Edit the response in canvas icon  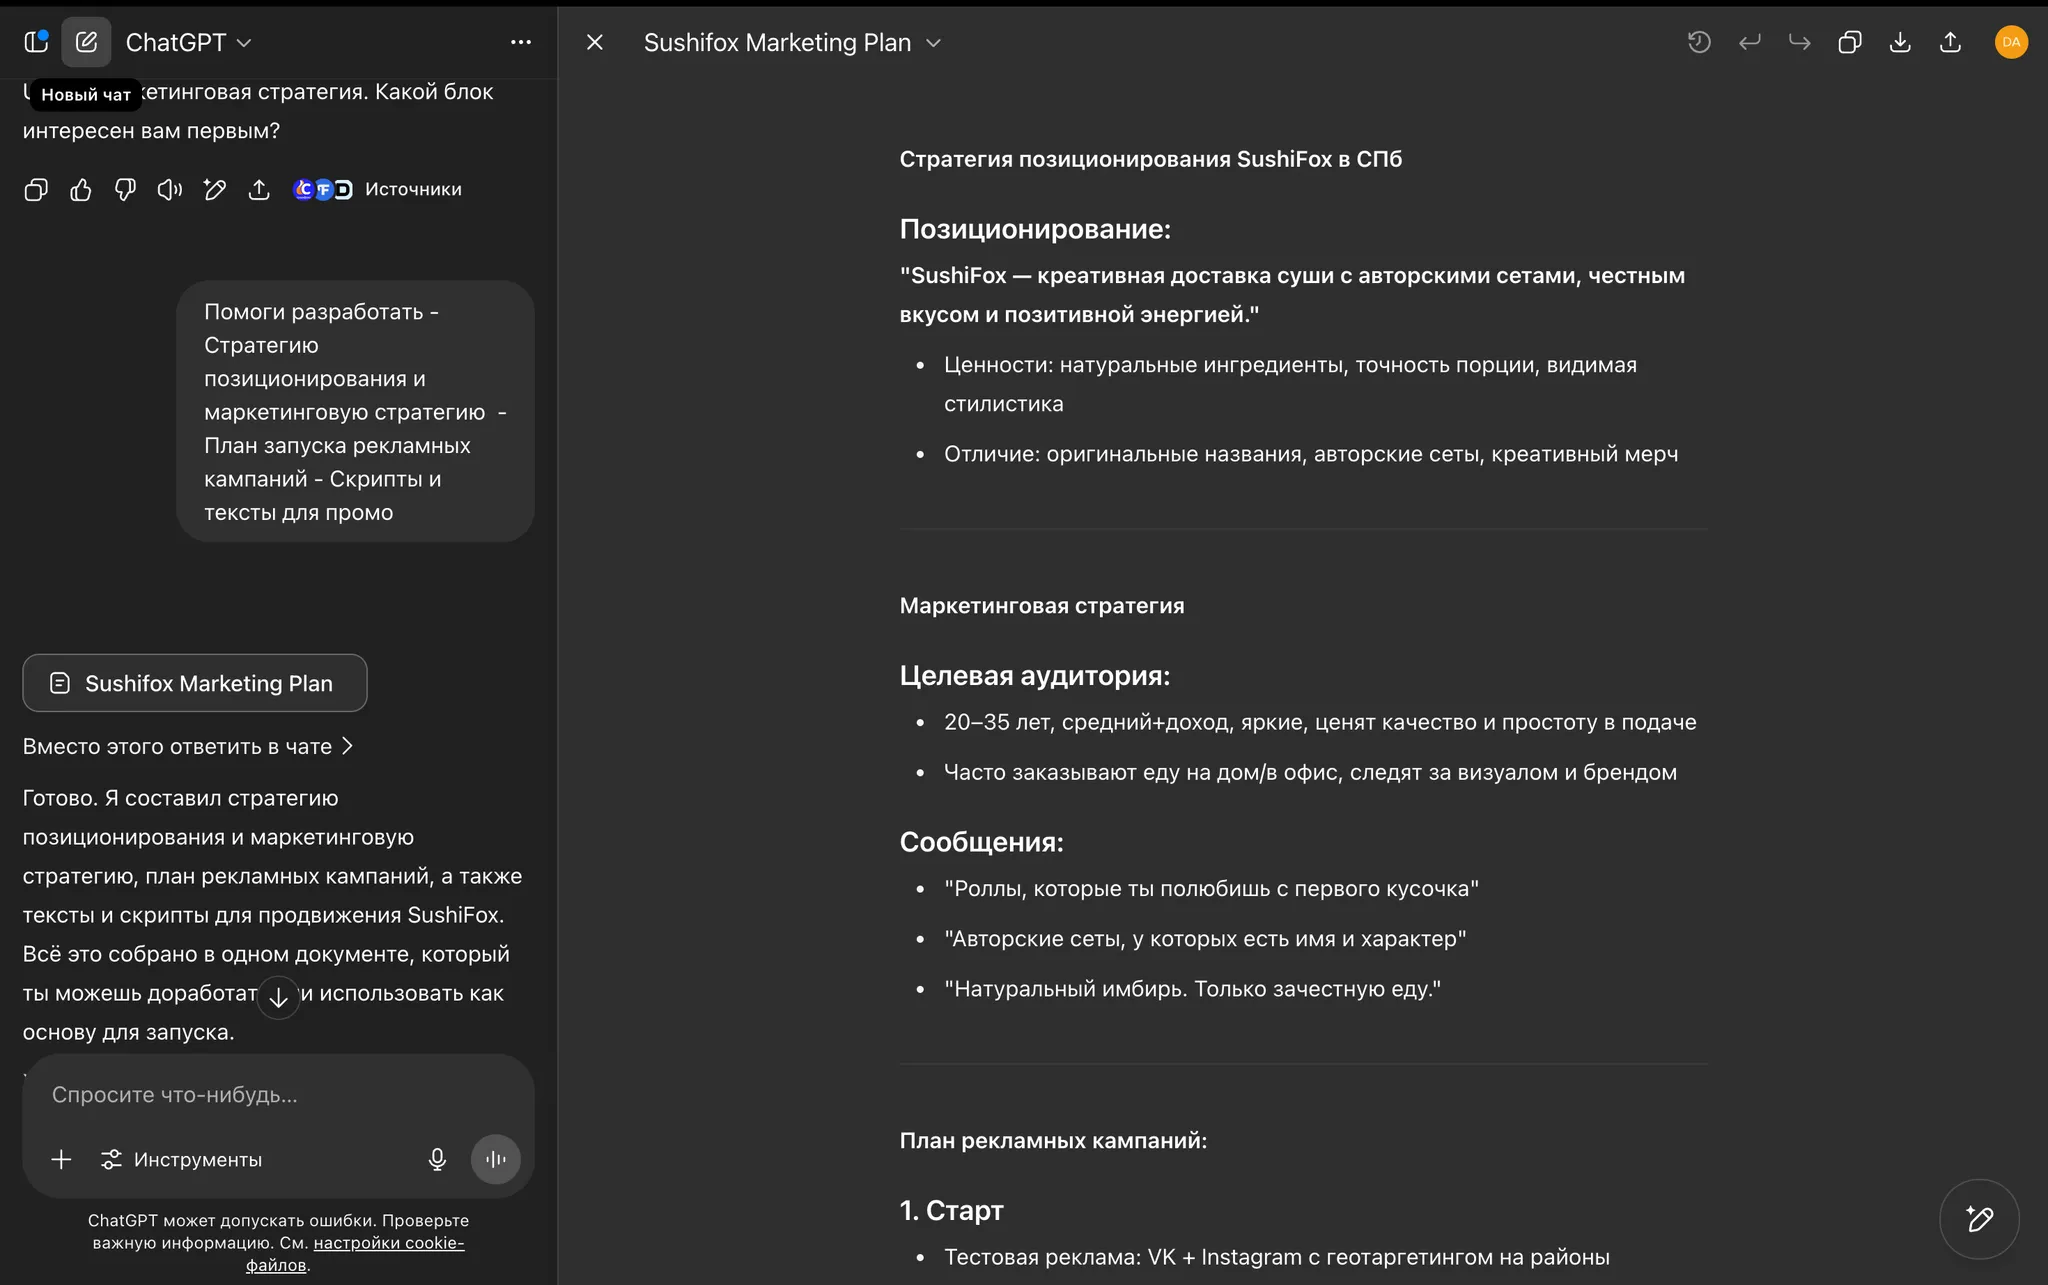click(214, 189)
